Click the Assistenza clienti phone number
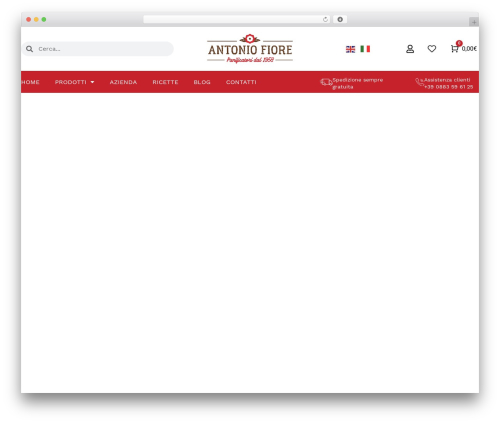 (x=449, y=87)
